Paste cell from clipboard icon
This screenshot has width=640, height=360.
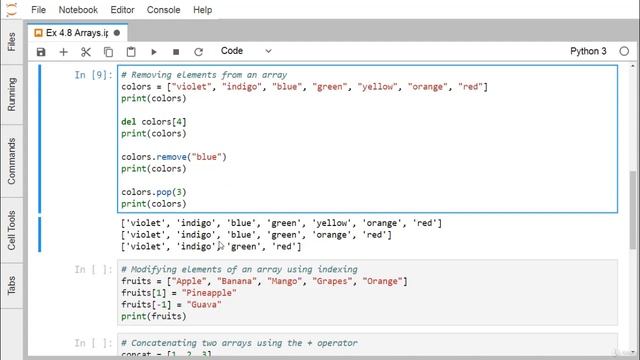pos(131,52)
